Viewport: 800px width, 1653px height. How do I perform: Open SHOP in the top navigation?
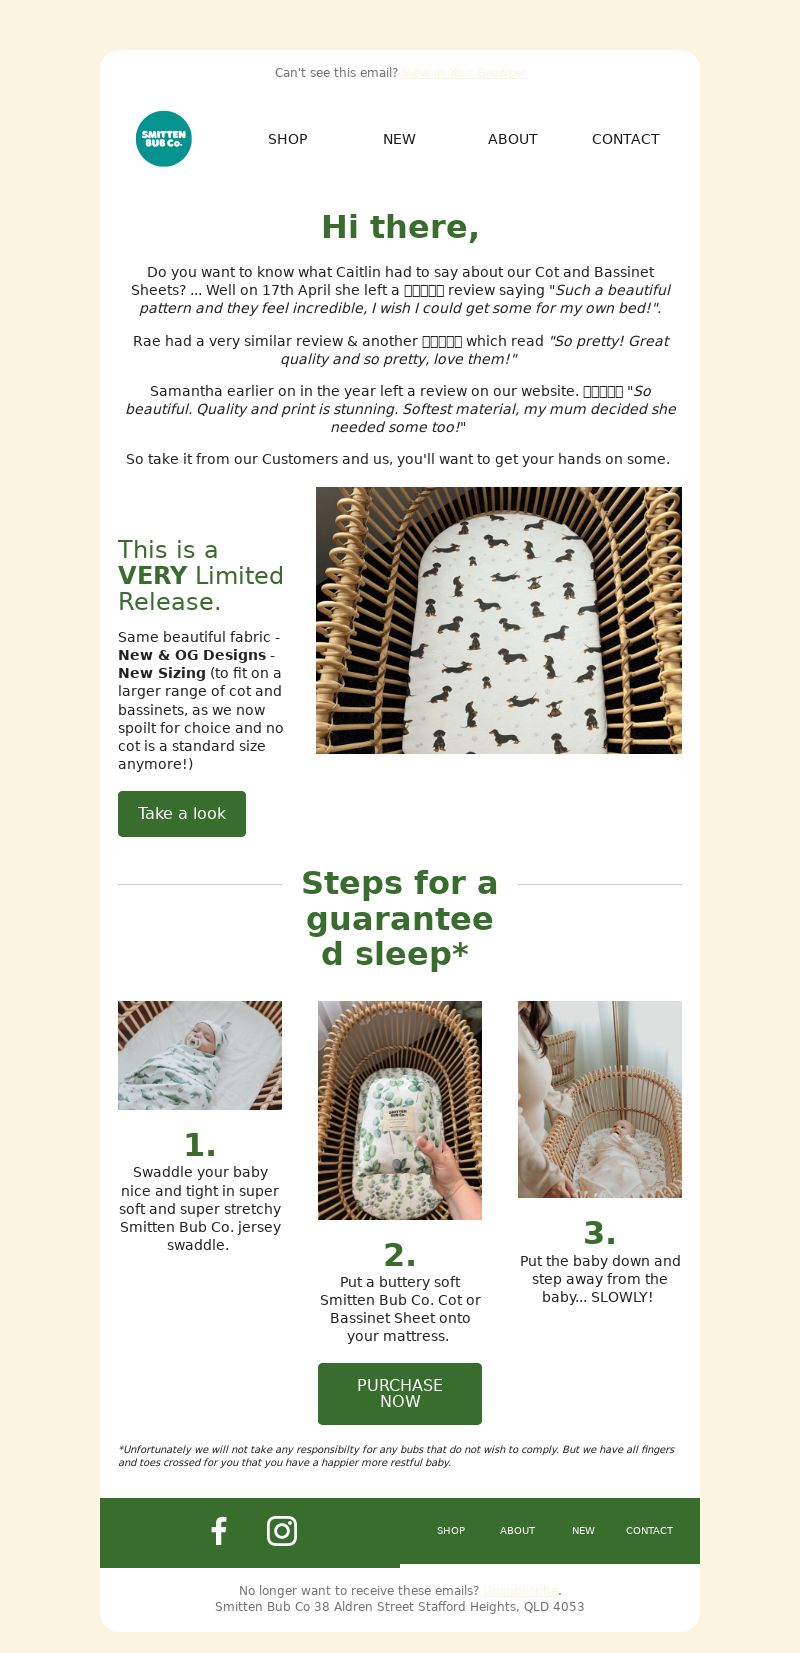click(x=288, y=139)
